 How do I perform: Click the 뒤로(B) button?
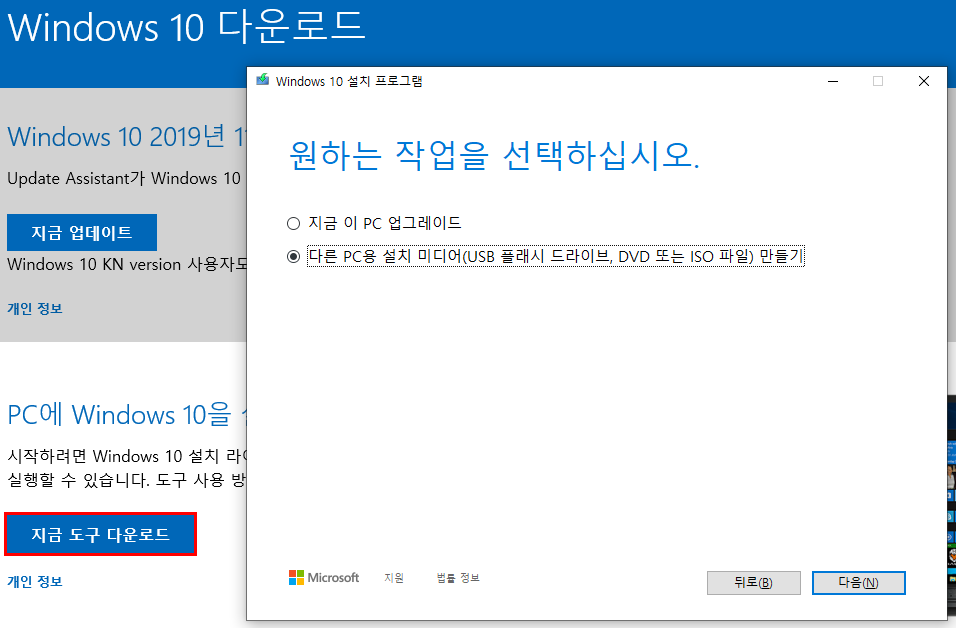click(x=754, y=583)
